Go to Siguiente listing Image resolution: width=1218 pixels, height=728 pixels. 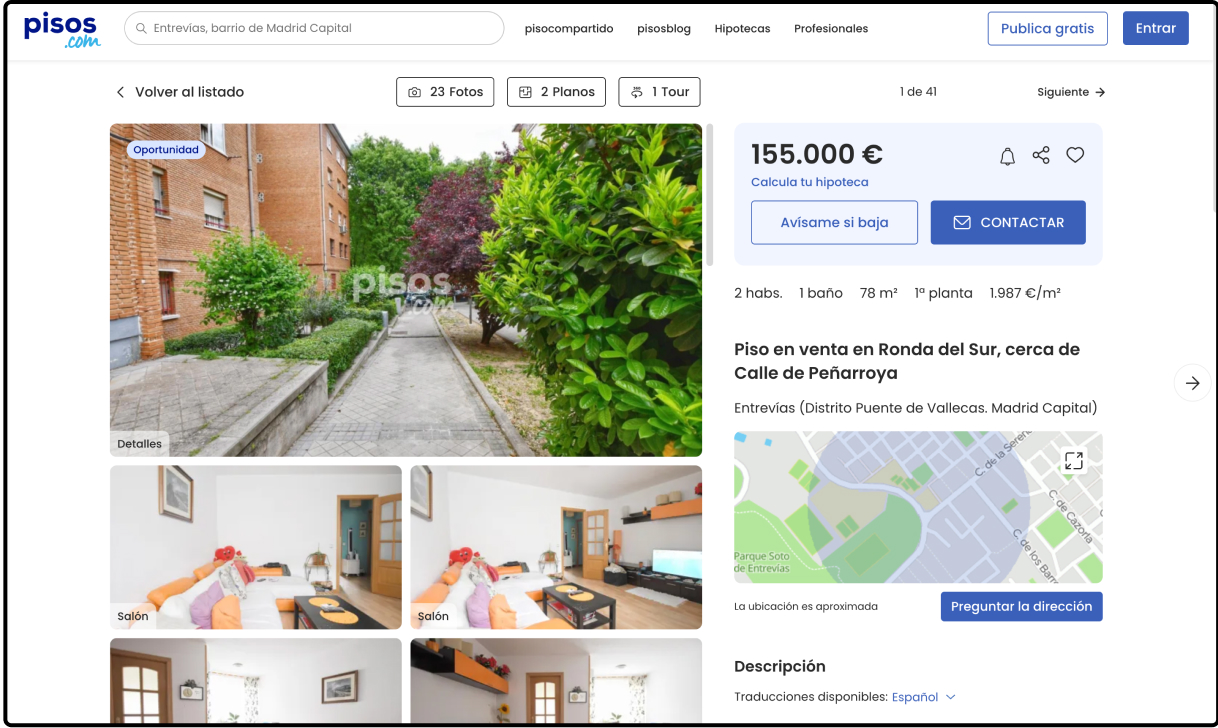pos(1071,92)
